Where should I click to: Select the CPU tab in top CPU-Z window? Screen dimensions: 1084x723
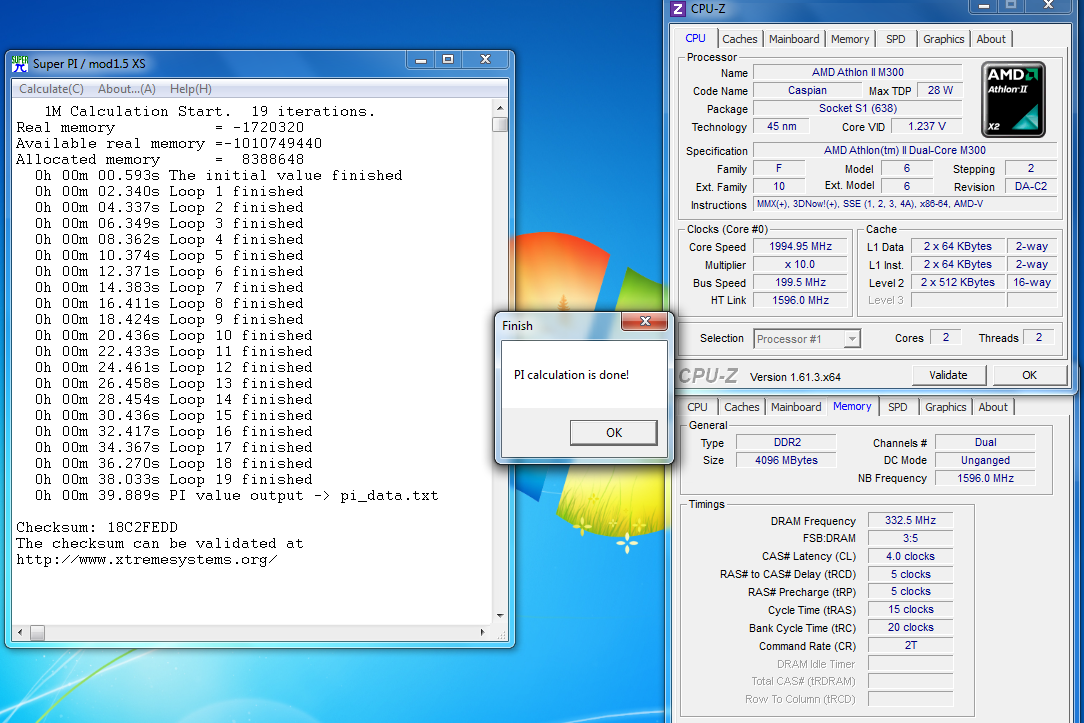pos(695,39)
